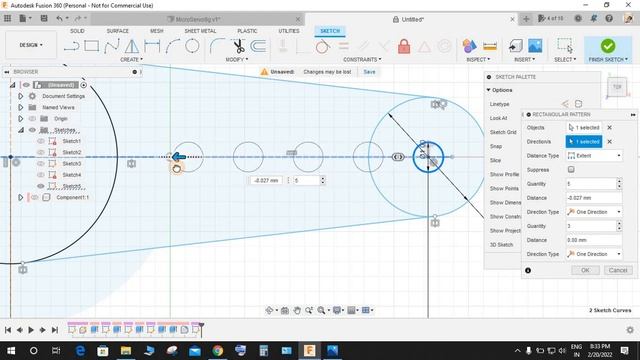
Task: Open the Distance Type Extent dropdown
Action: 594,156
